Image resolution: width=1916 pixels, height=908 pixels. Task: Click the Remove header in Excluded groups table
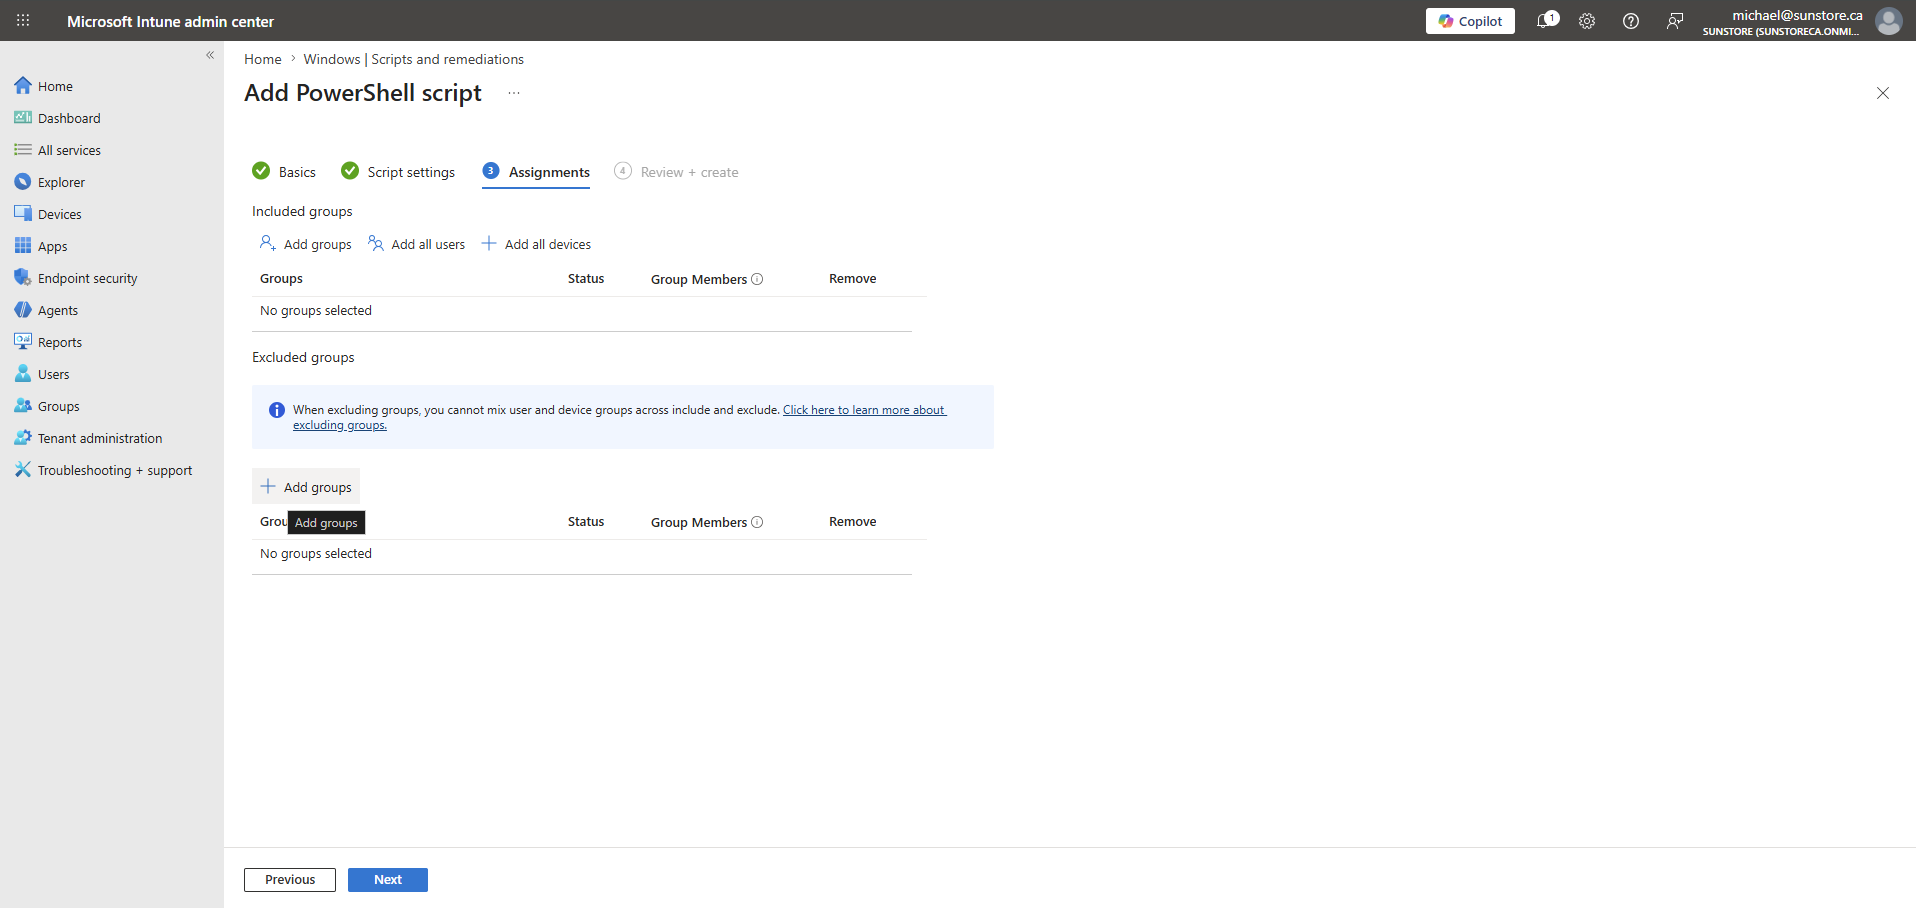tap(853, 522)
